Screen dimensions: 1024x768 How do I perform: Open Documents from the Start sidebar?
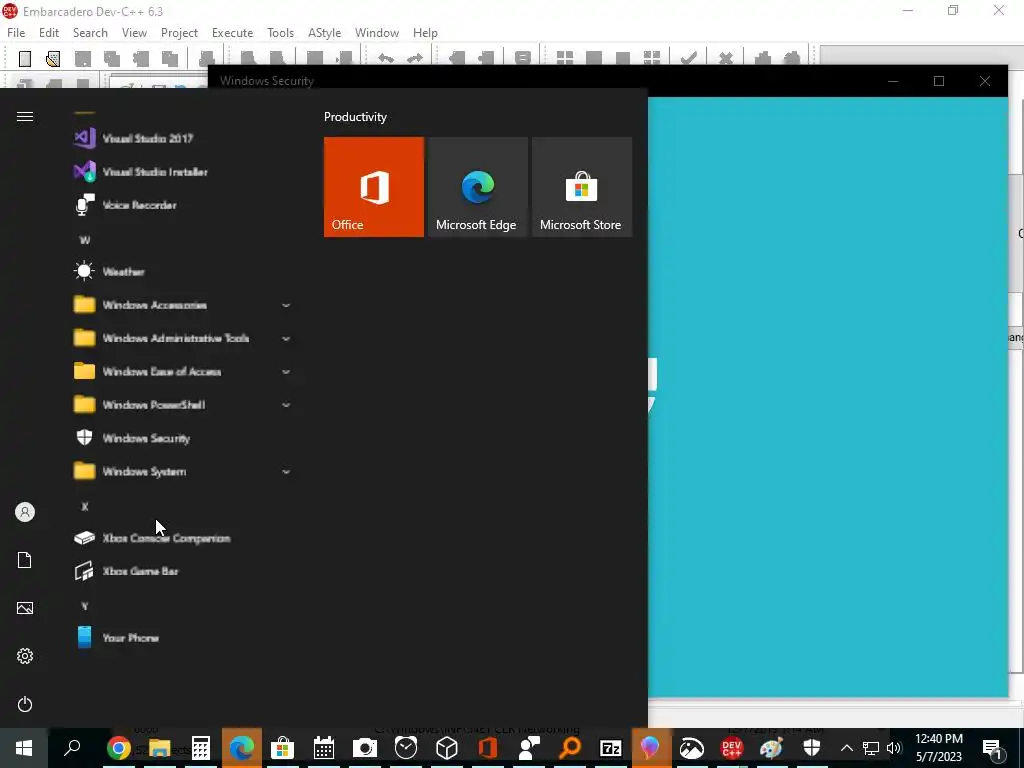25,560
